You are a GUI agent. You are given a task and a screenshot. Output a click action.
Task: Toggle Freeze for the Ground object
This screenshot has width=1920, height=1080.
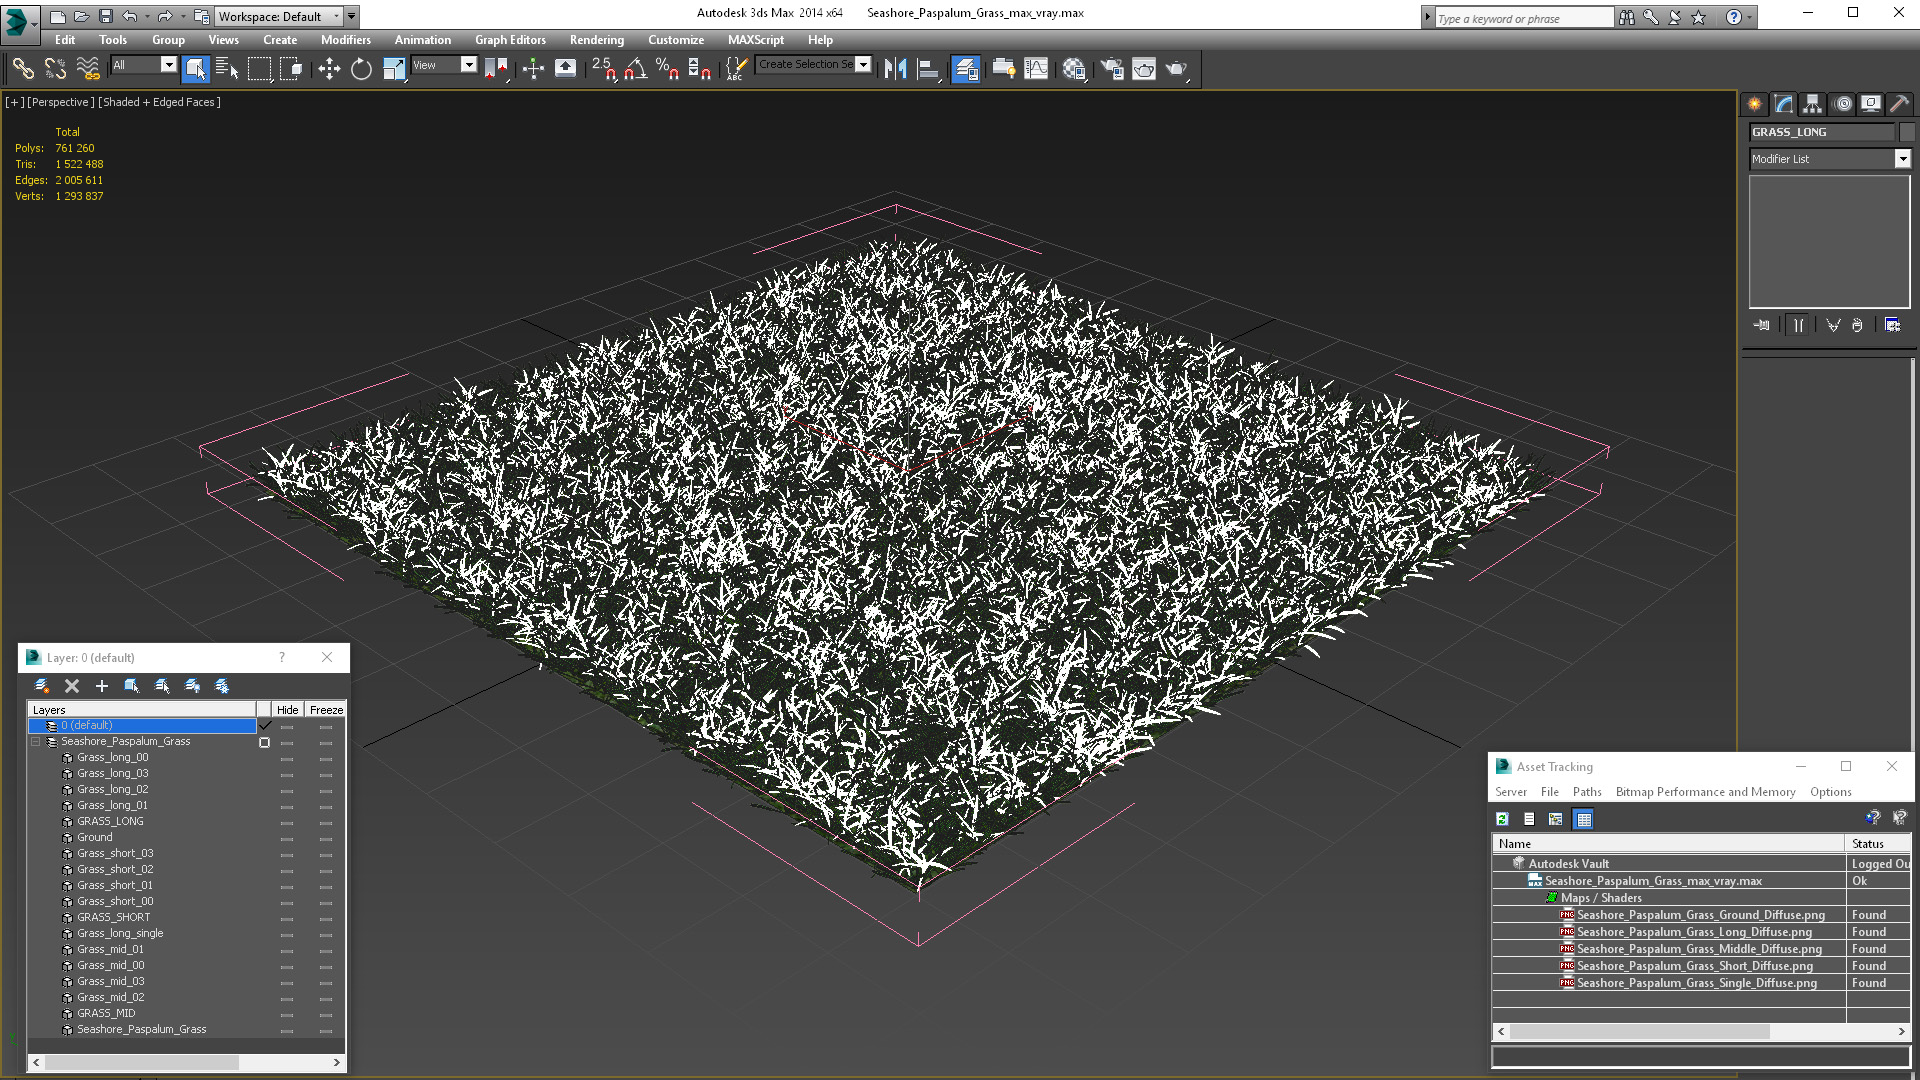(326, 838)
